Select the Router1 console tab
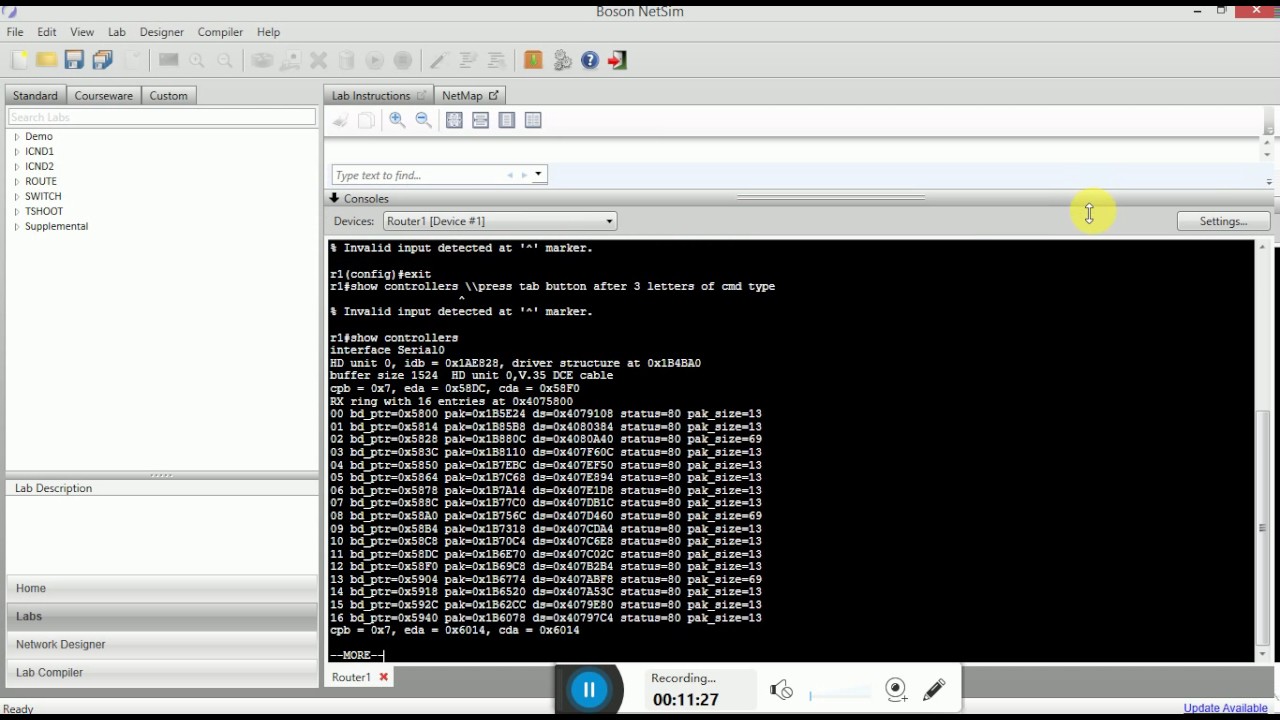Viewport: 1280px width, 720px height. coord(351,677)
